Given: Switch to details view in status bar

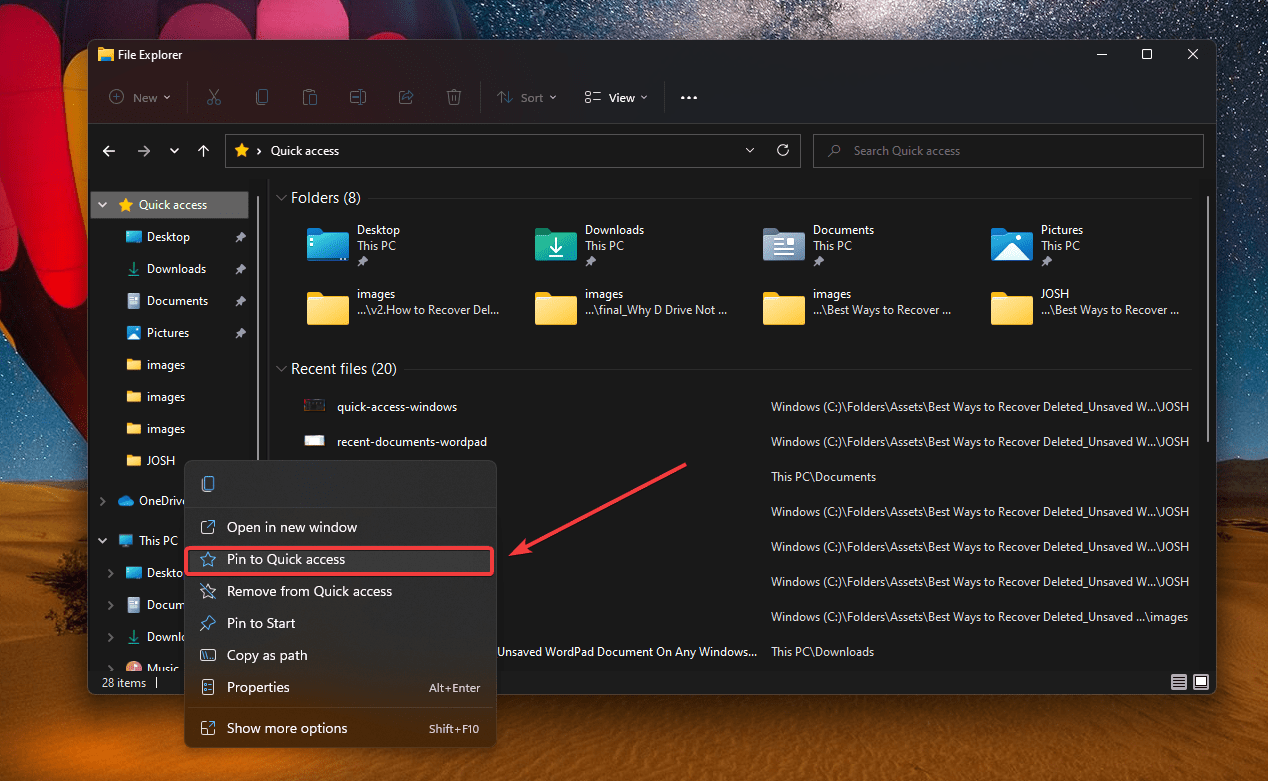Looking at the screenshot, I should tap(1179, 682).
